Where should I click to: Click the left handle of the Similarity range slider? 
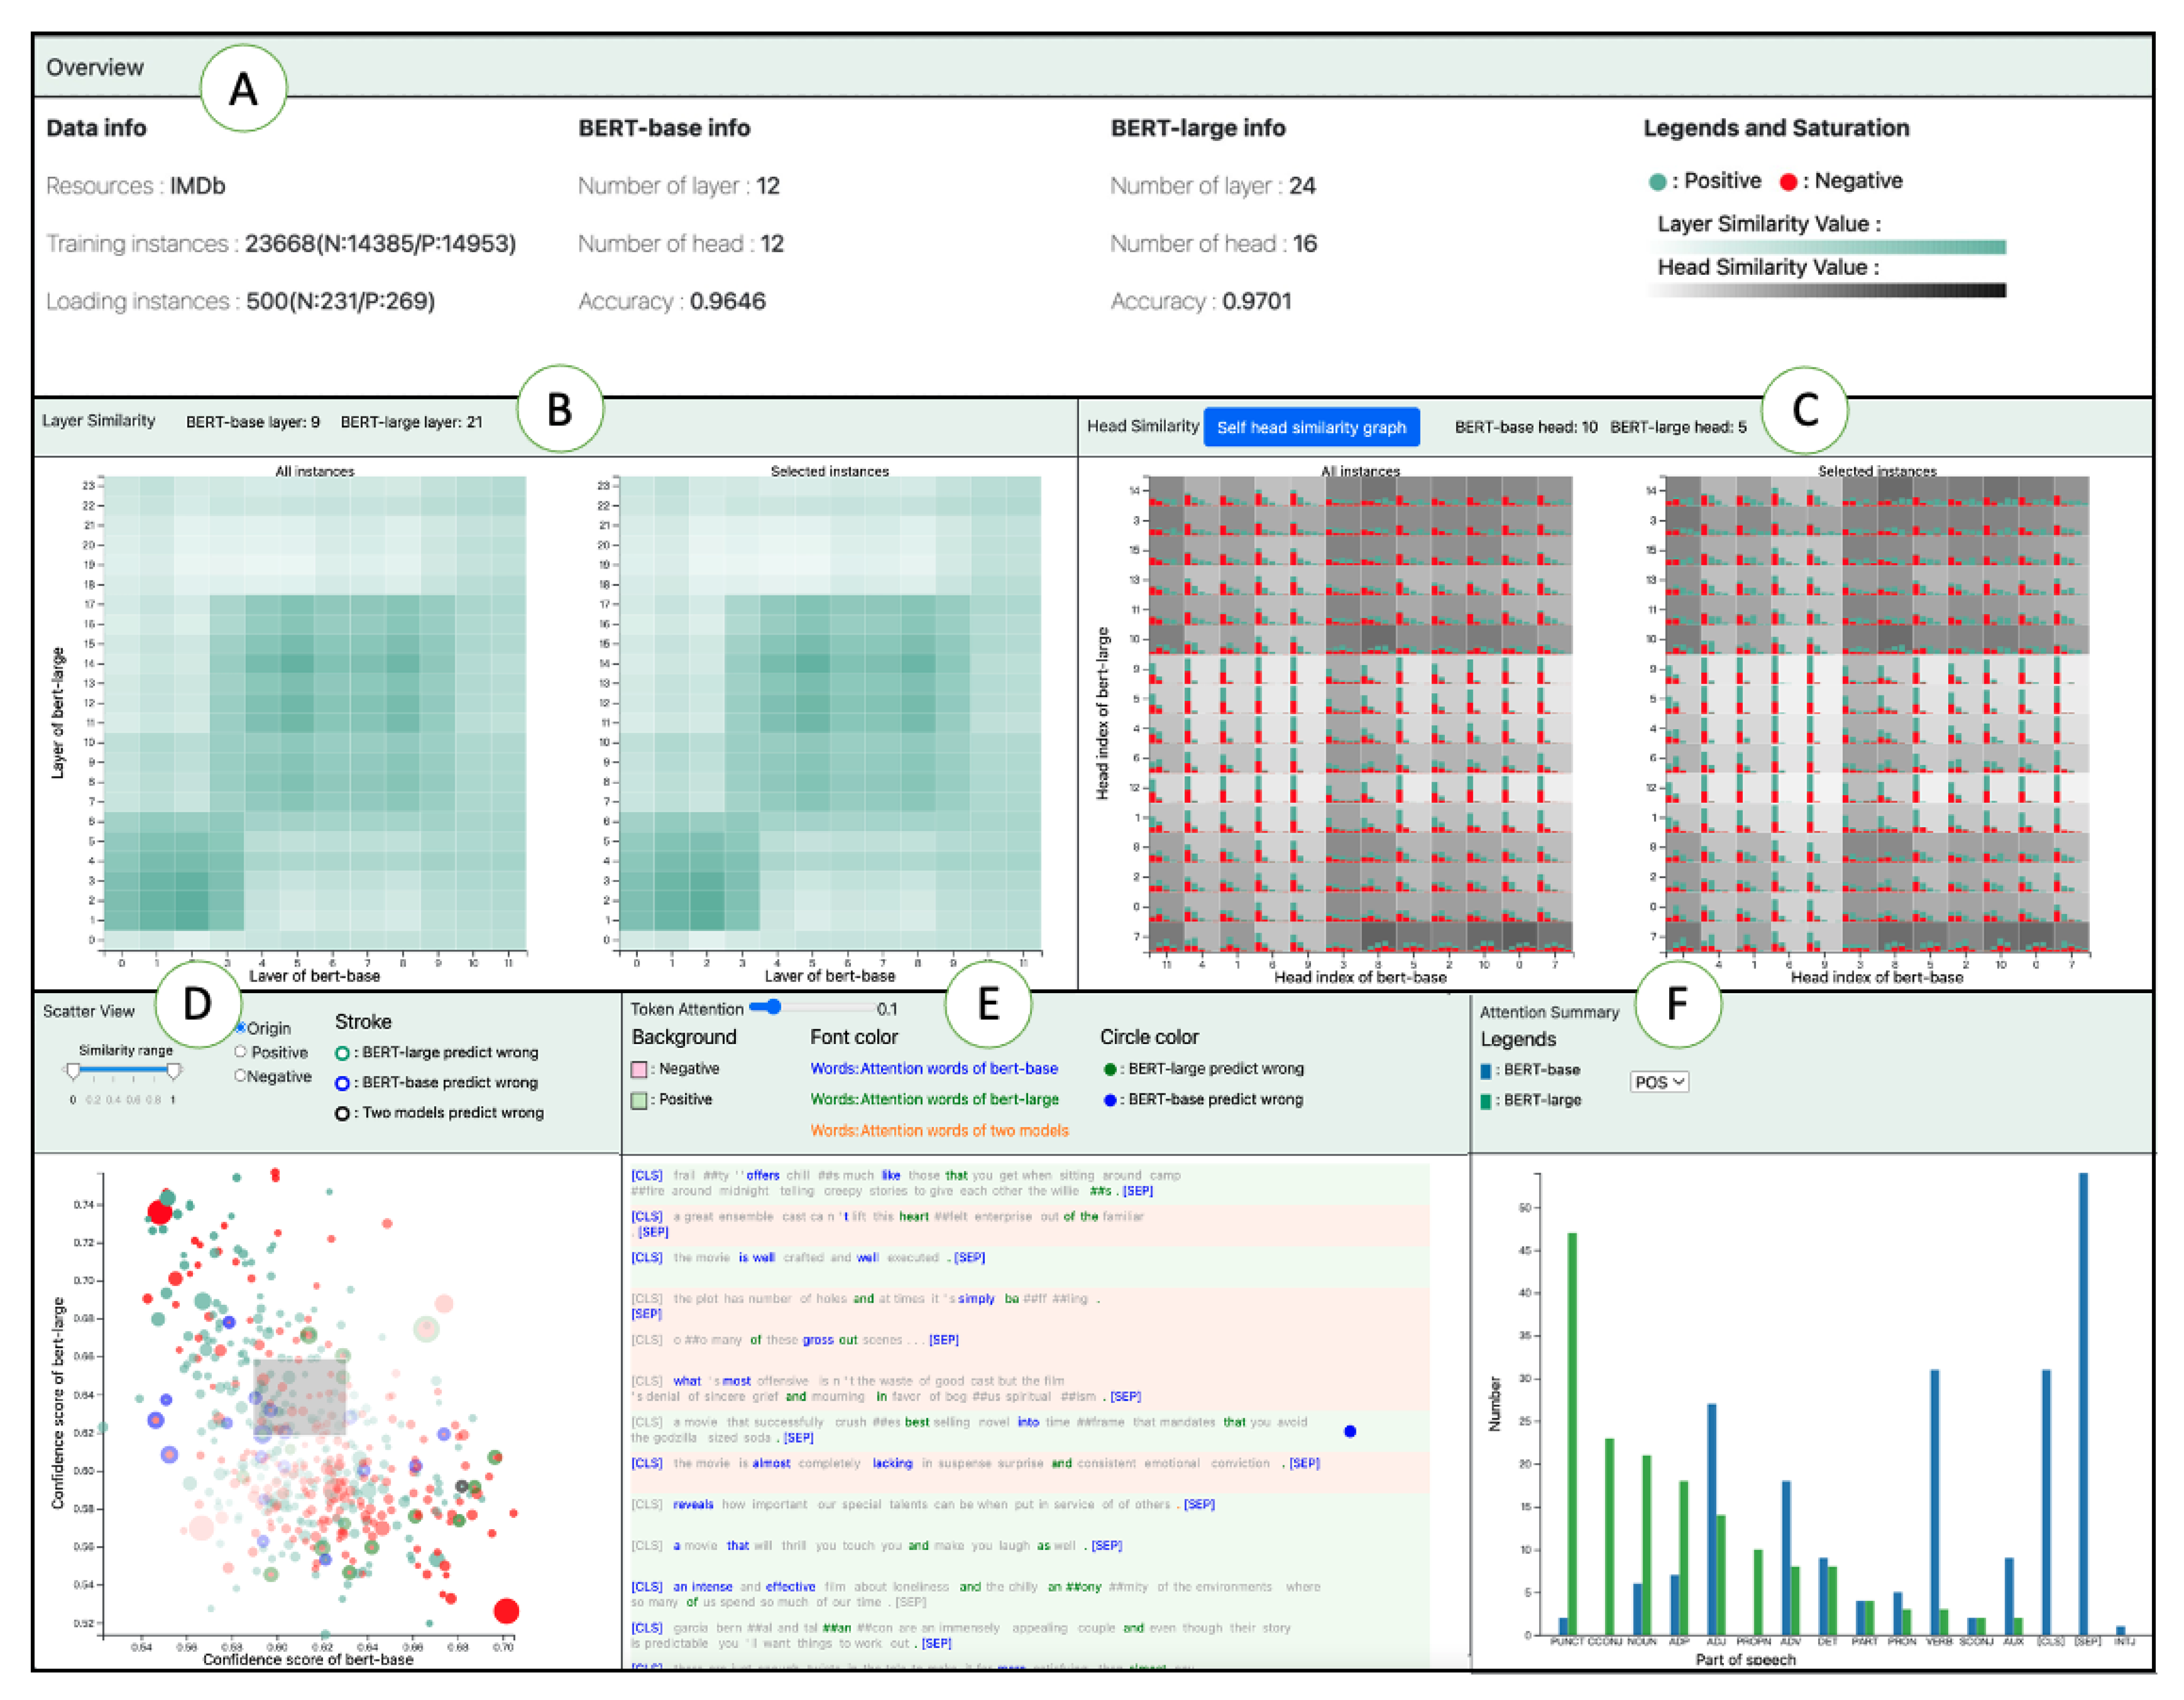coord(73,1071)
